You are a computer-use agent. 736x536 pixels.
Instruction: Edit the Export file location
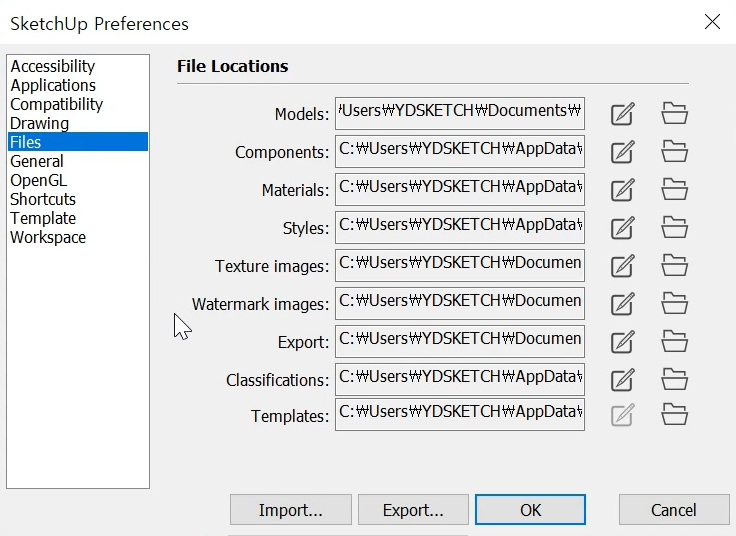(x=622, y=342)
